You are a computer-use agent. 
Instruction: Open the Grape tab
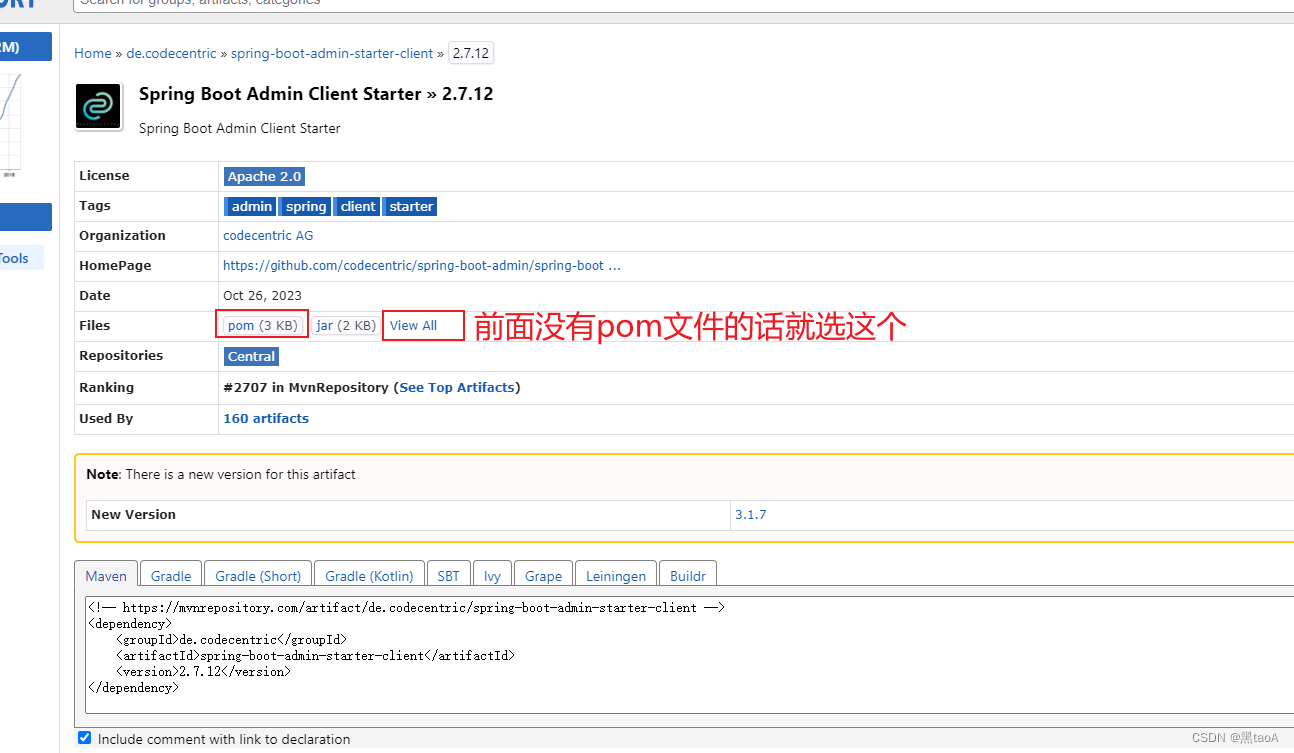[543, 576]
